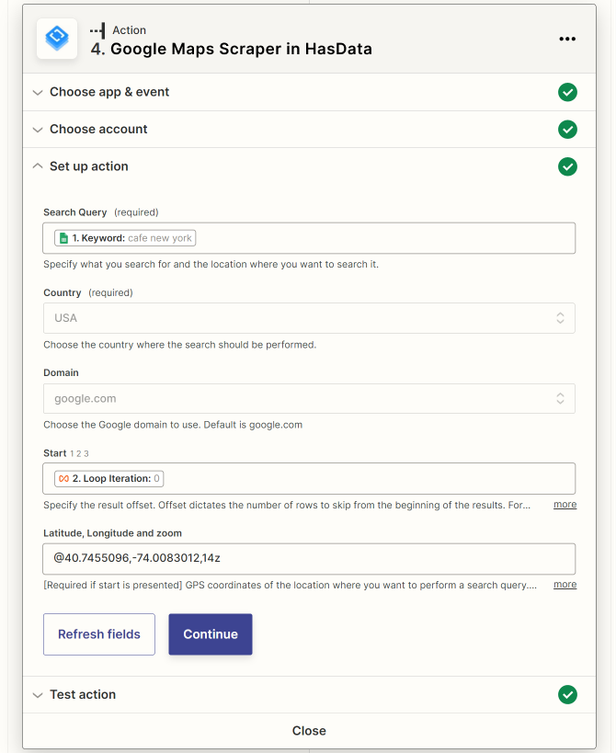This screenshot has width=616, height=753.
Task: Click the HasData app logo icon
Action: click(57, 39)
